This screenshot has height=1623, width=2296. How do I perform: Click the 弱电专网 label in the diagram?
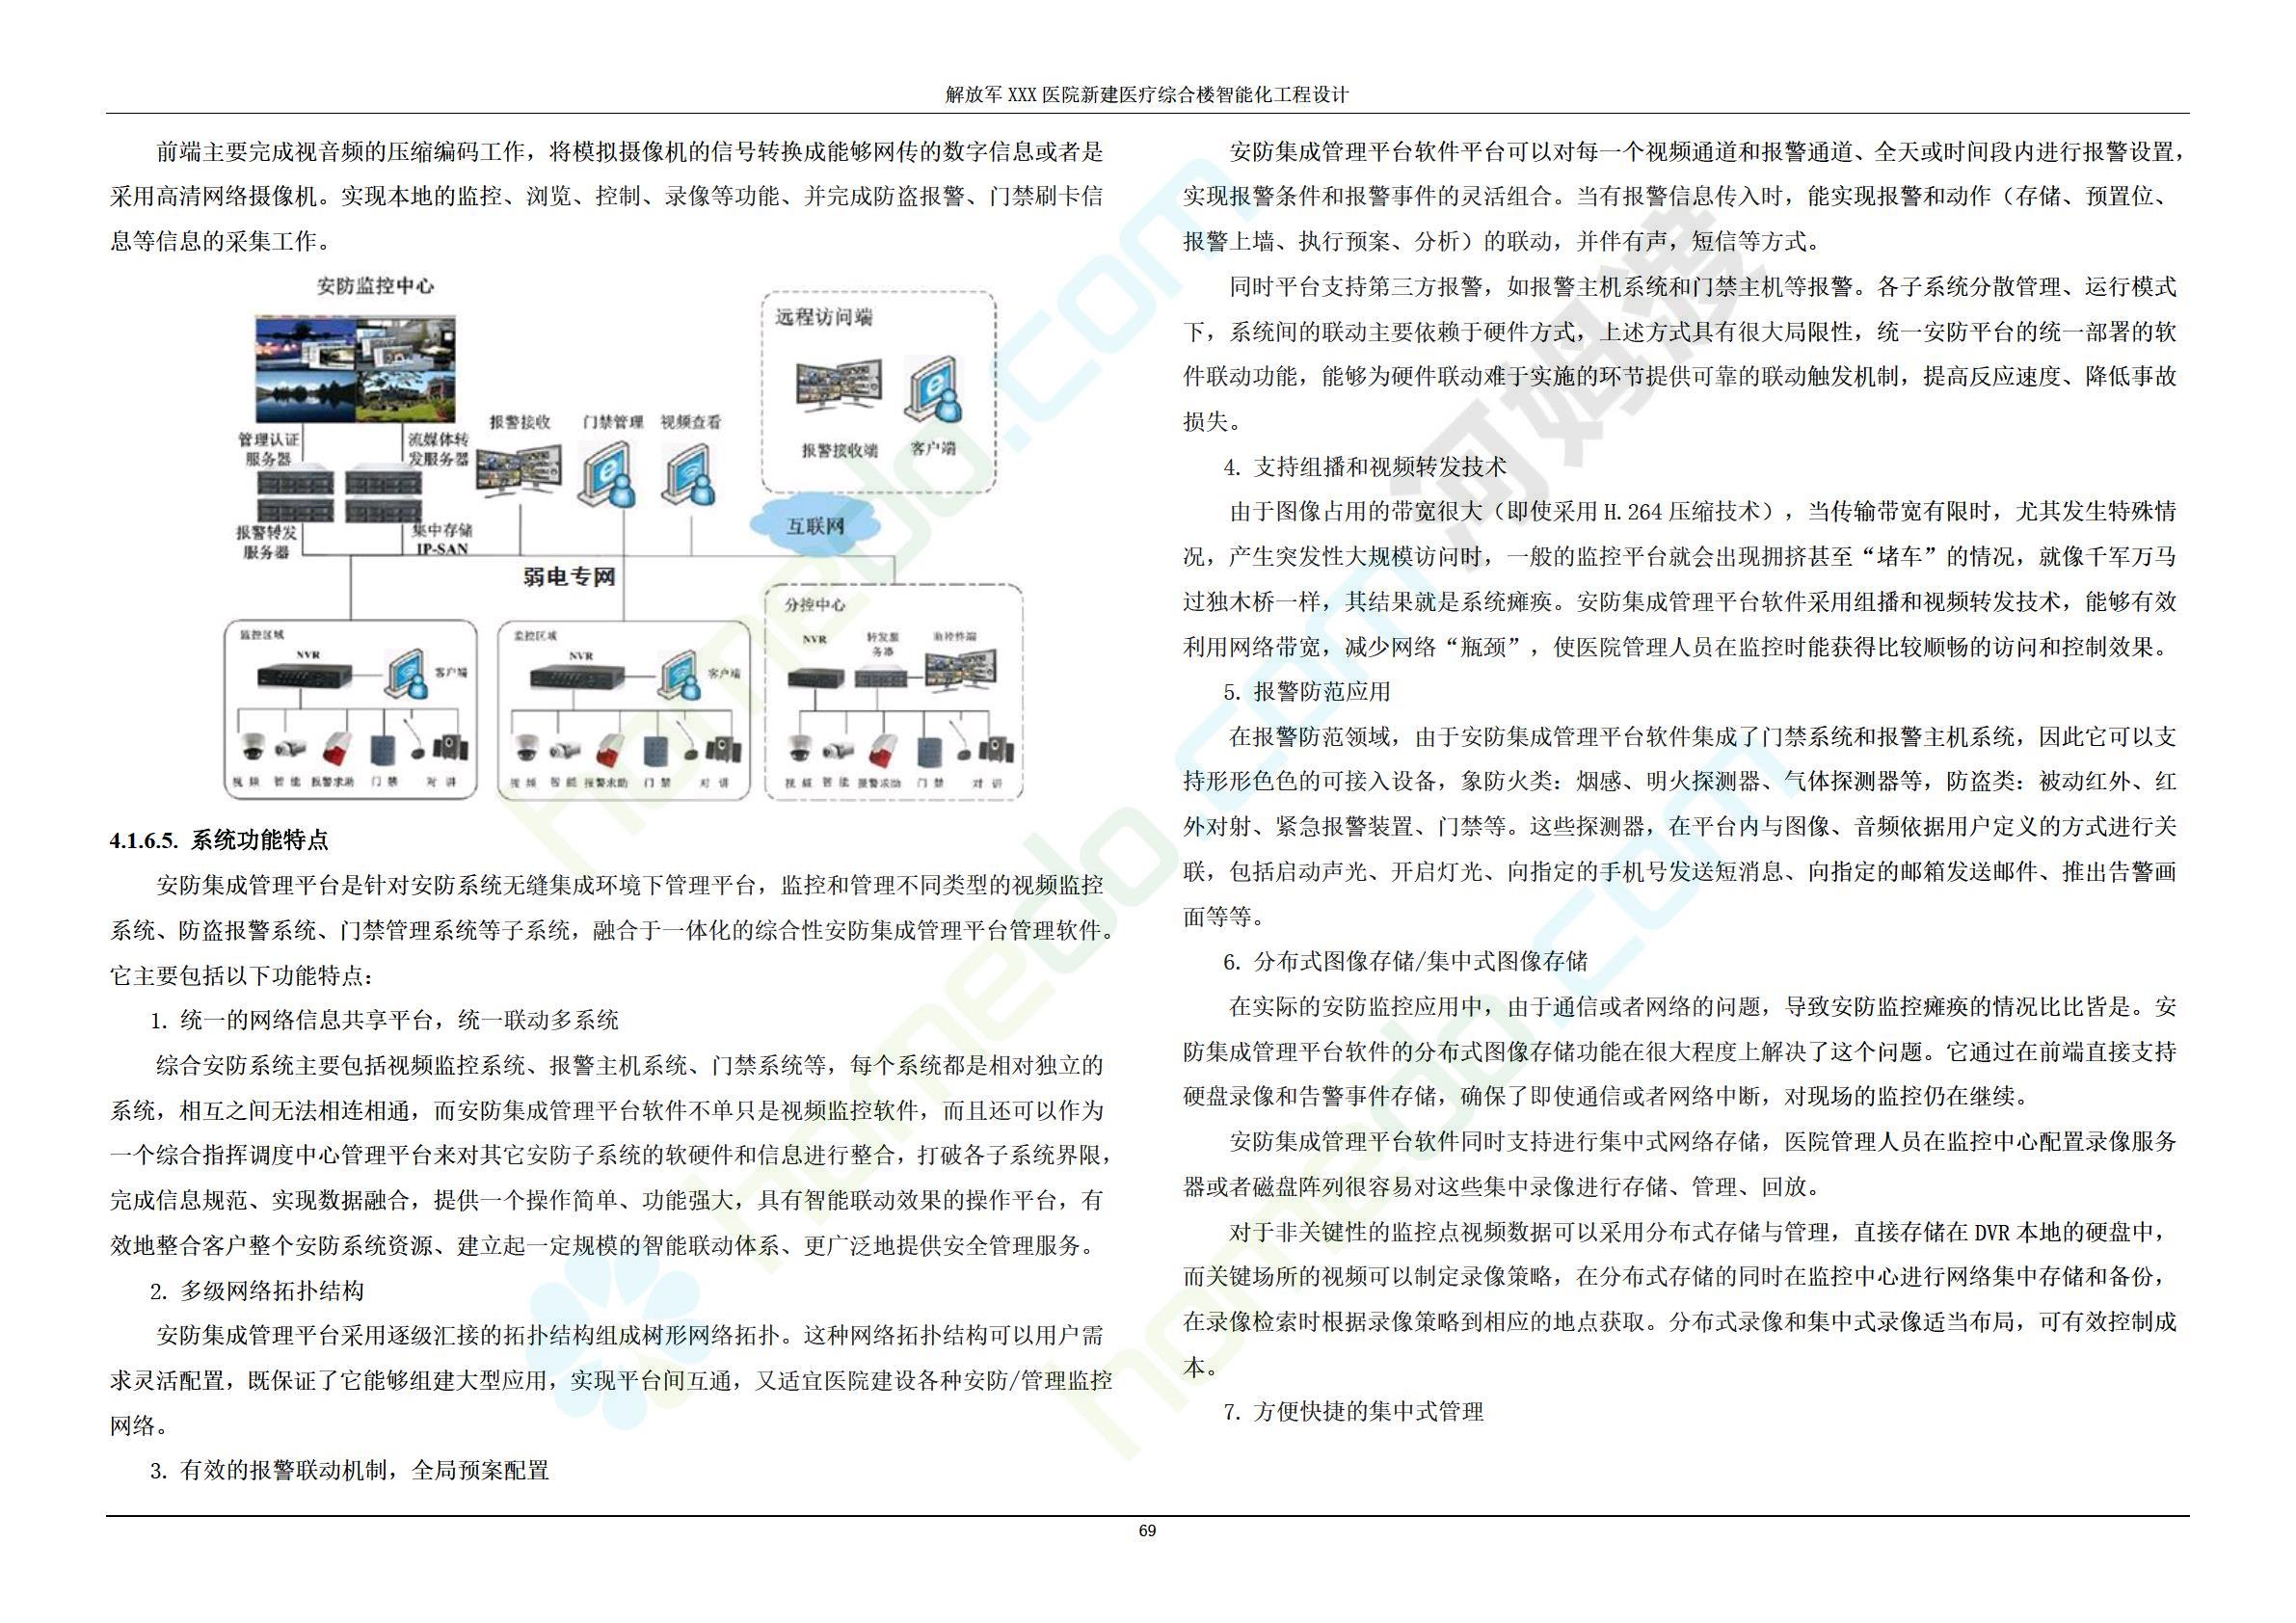tap(568, 577)
